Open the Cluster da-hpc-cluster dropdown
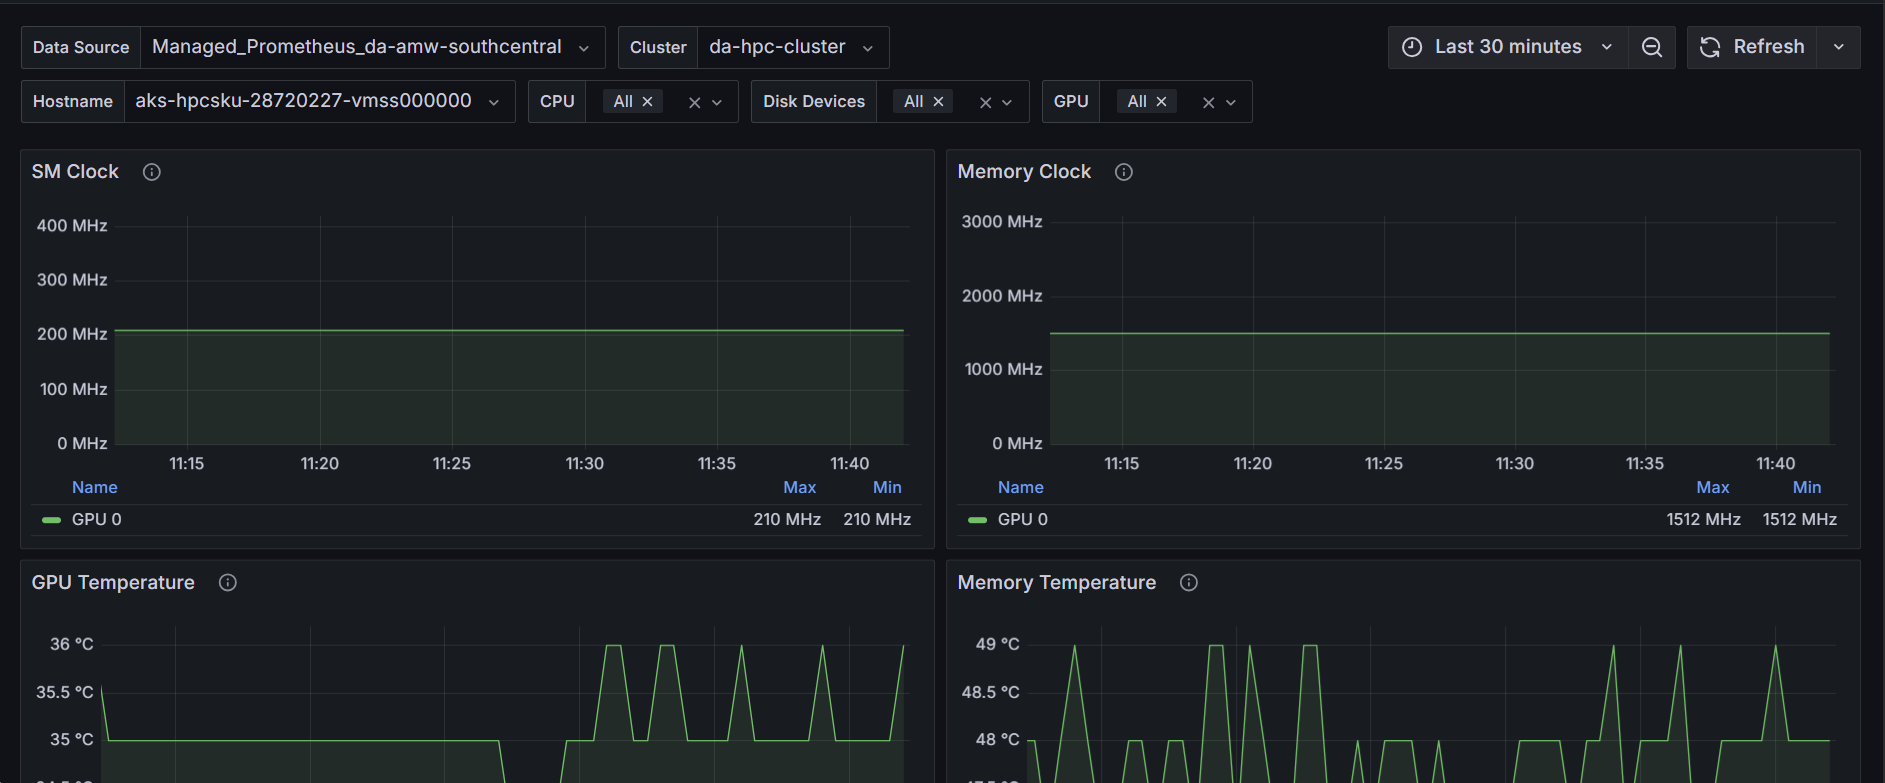Viewport: 1885px width, 783px height. coord(791,48)
